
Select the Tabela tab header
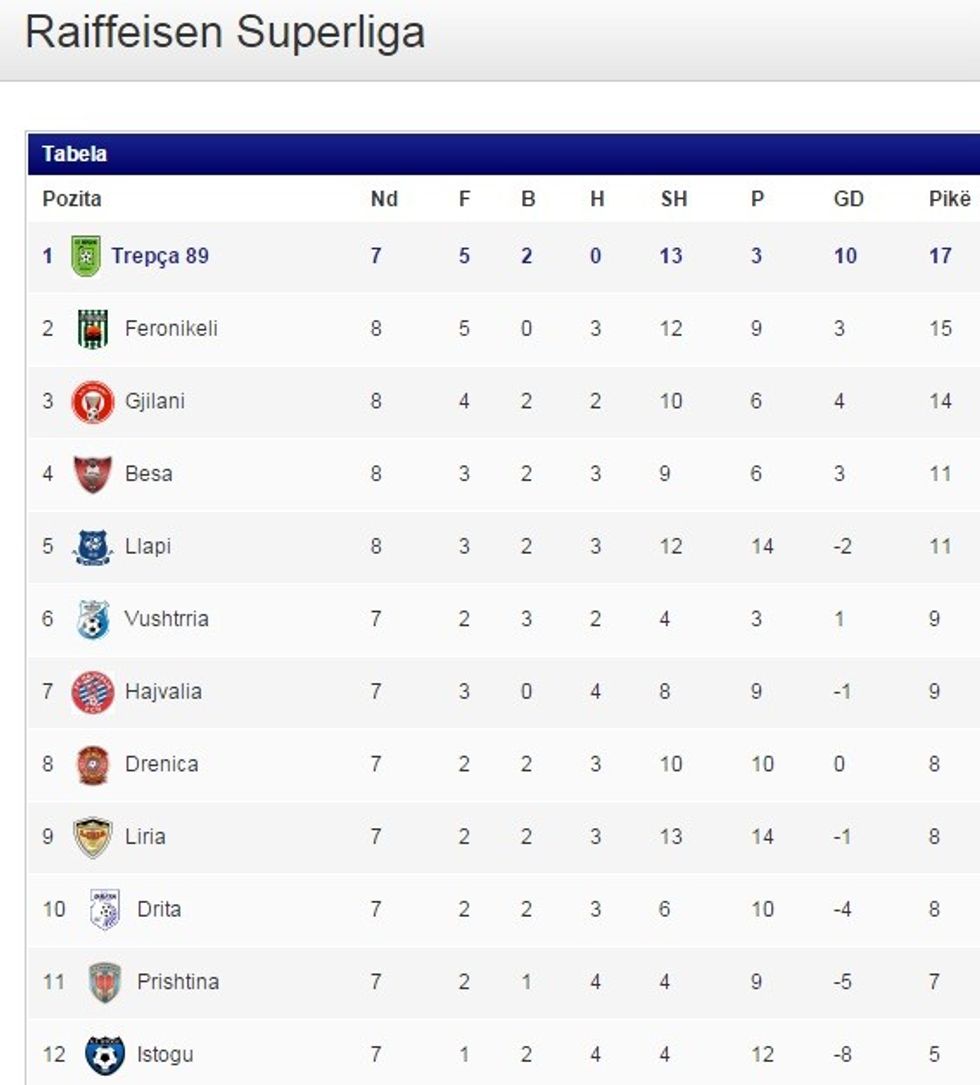pos(75,154)
